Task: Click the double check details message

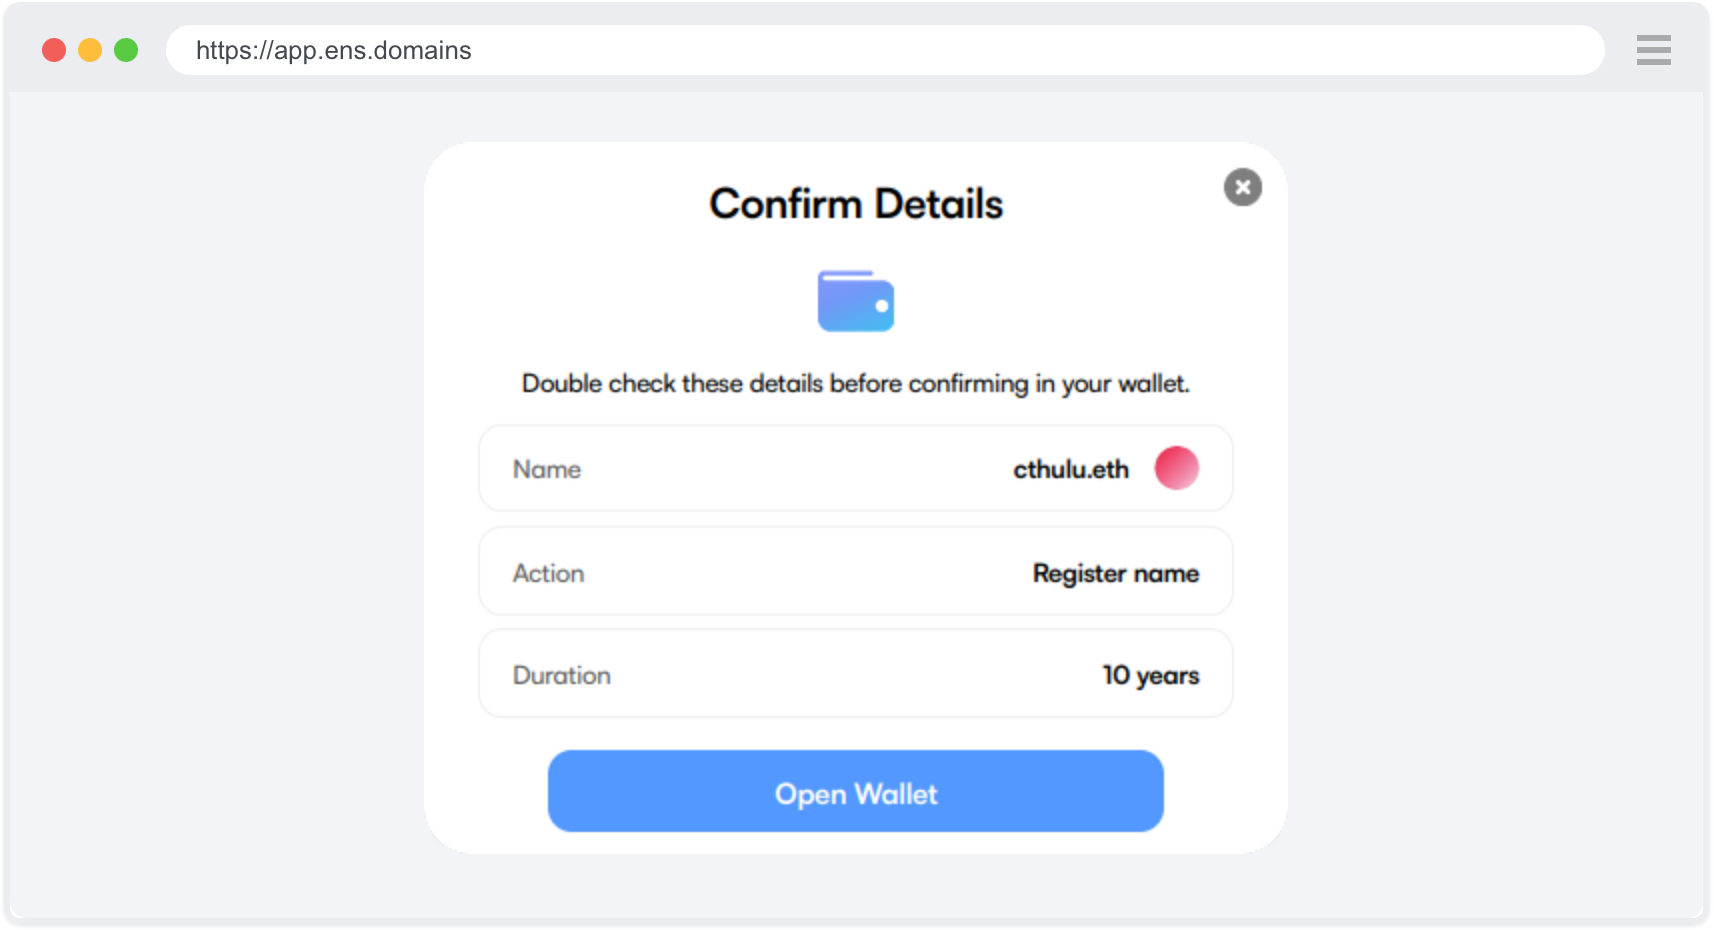Action: 856,384
